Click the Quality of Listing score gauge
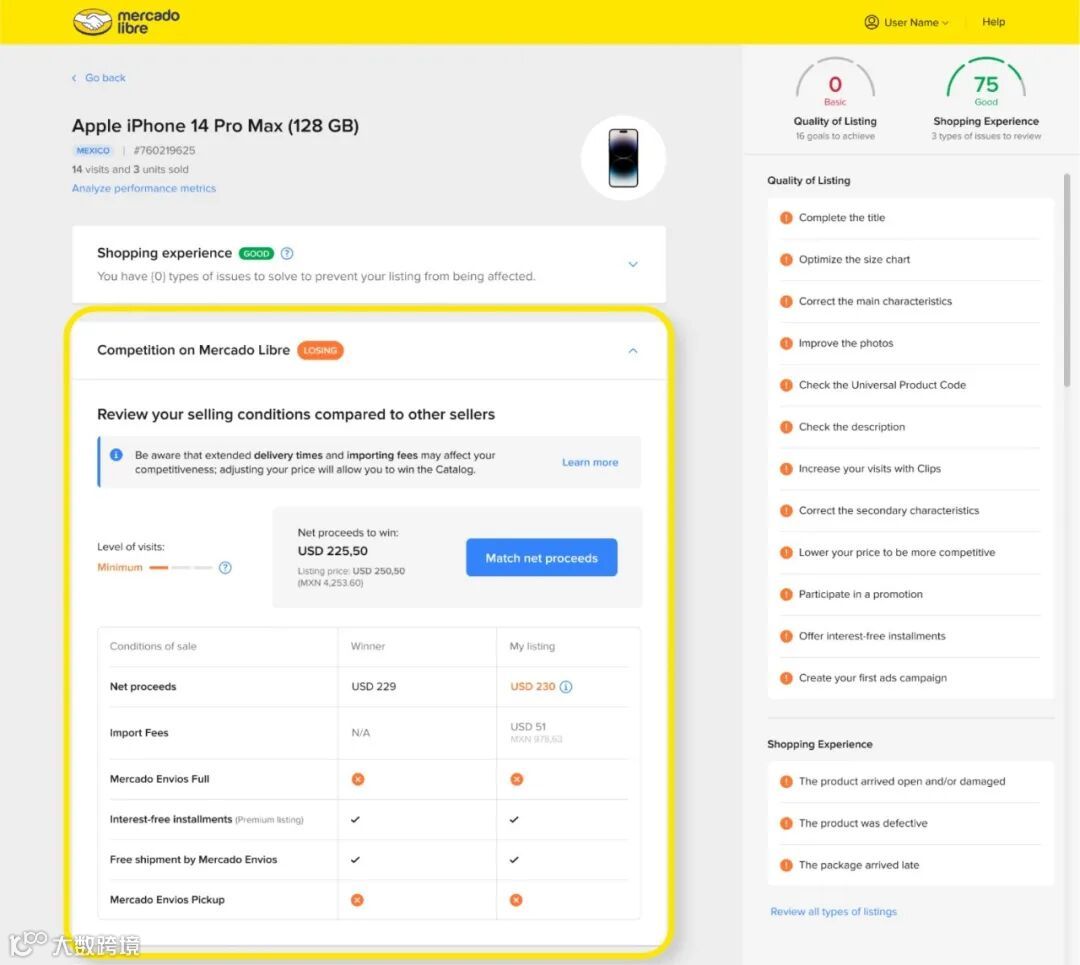The height and width of the screenshot is (965, 1080). [x=835, y=81]
